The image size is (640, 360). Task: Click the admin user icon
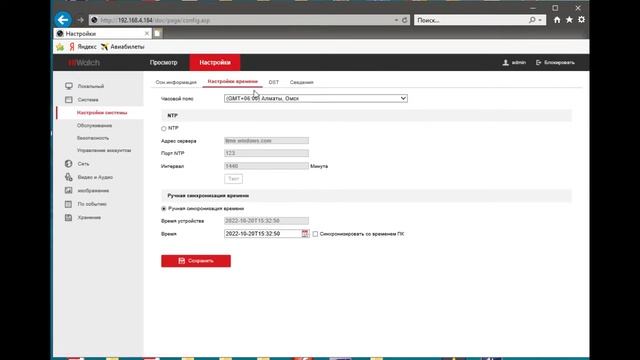pos(505,62)
